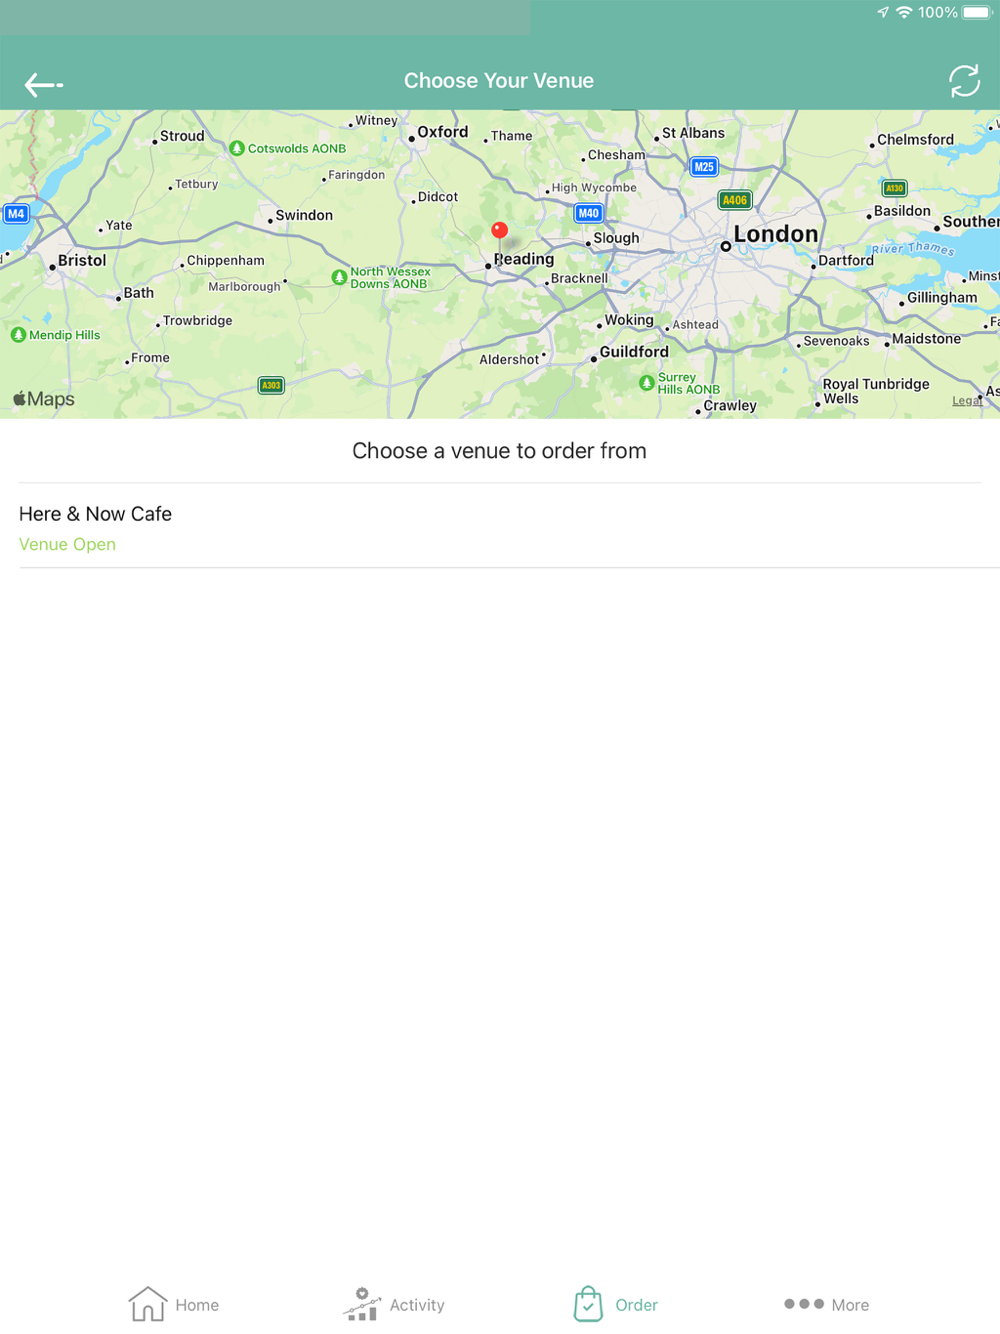This screenshot has height=1334, width=1000.
Task: Open the Legal link on the map
Action: pyautogui.click(x=966, y=401)
